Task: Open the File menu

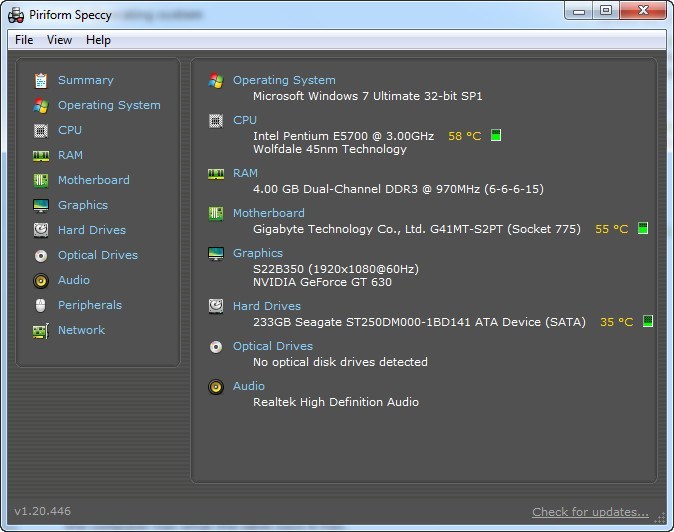Action: pos(24,40)
